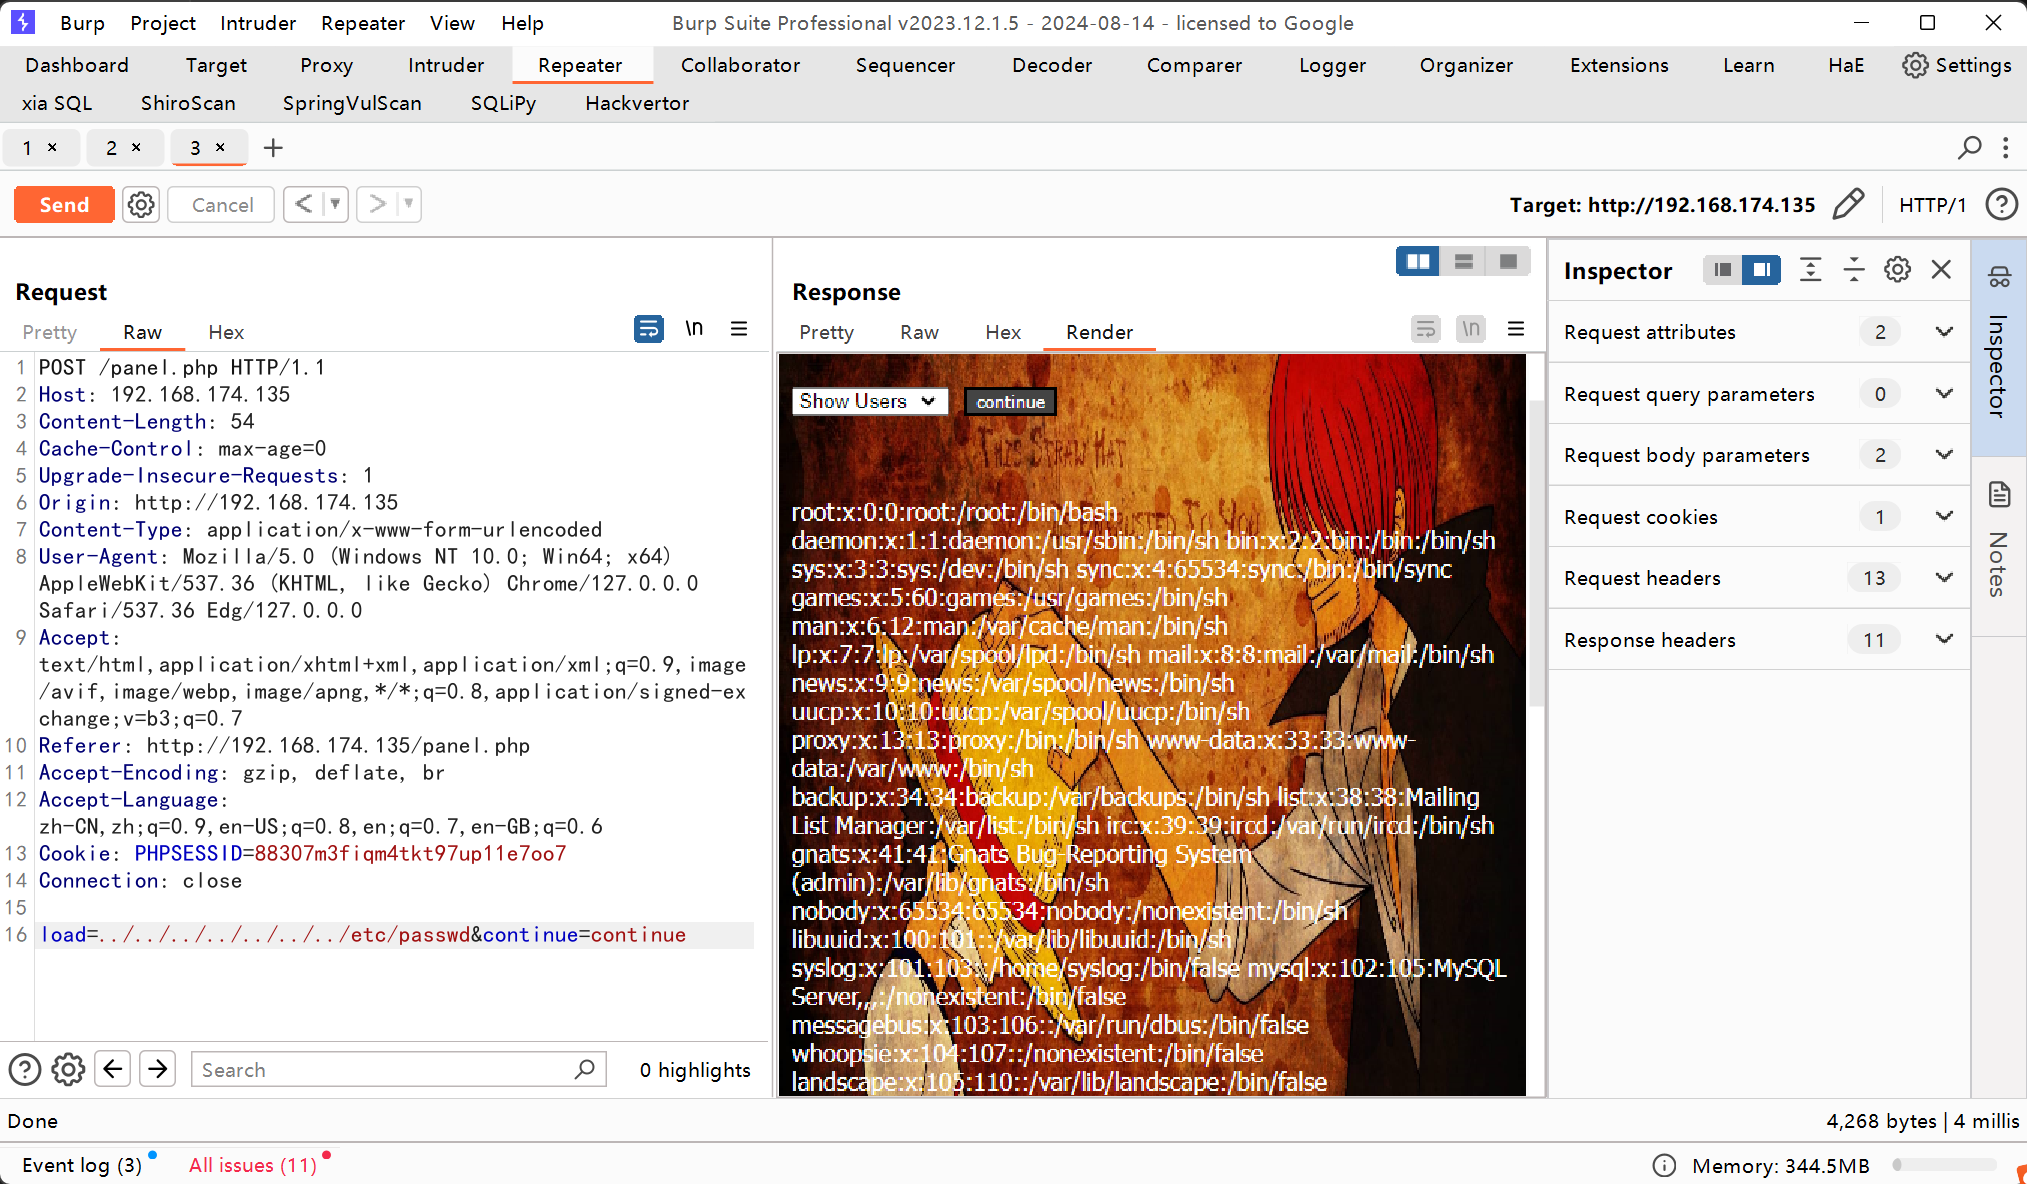Expand Request attributes section
The image size is (2027, 1184).
tap(1944, 332)
